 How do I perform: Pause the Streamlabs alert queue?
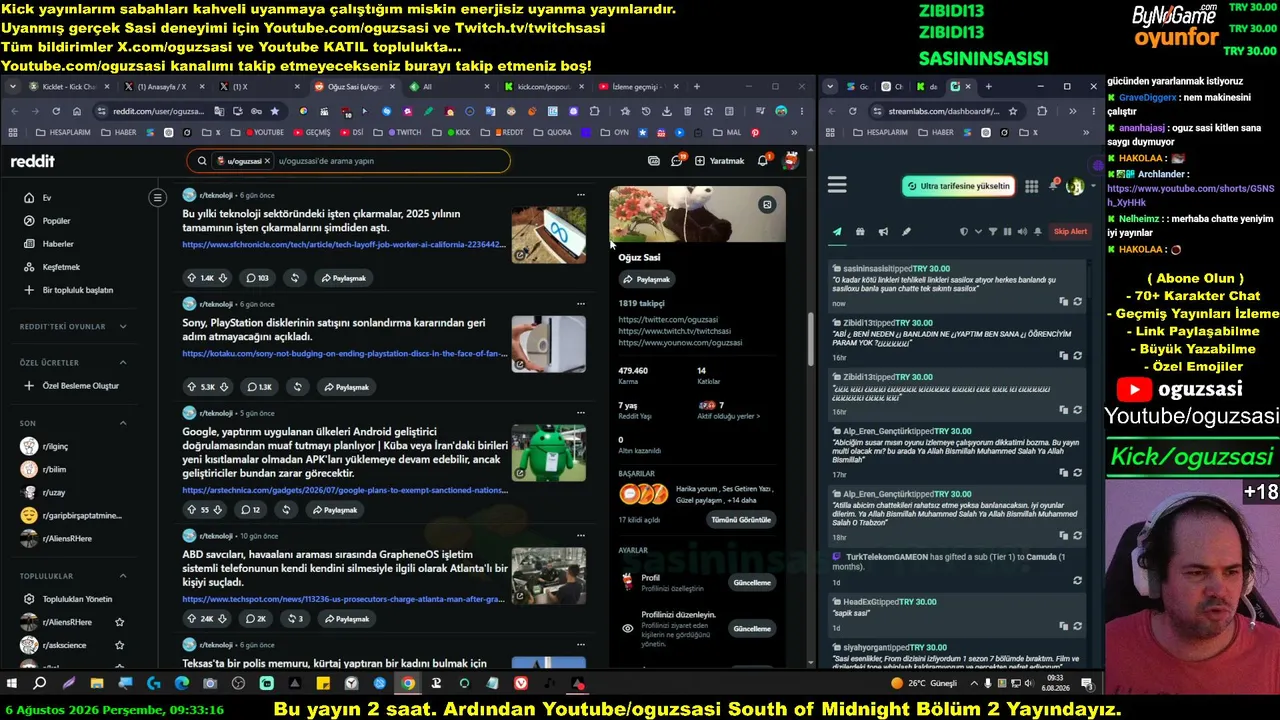tap(1007, 232)
